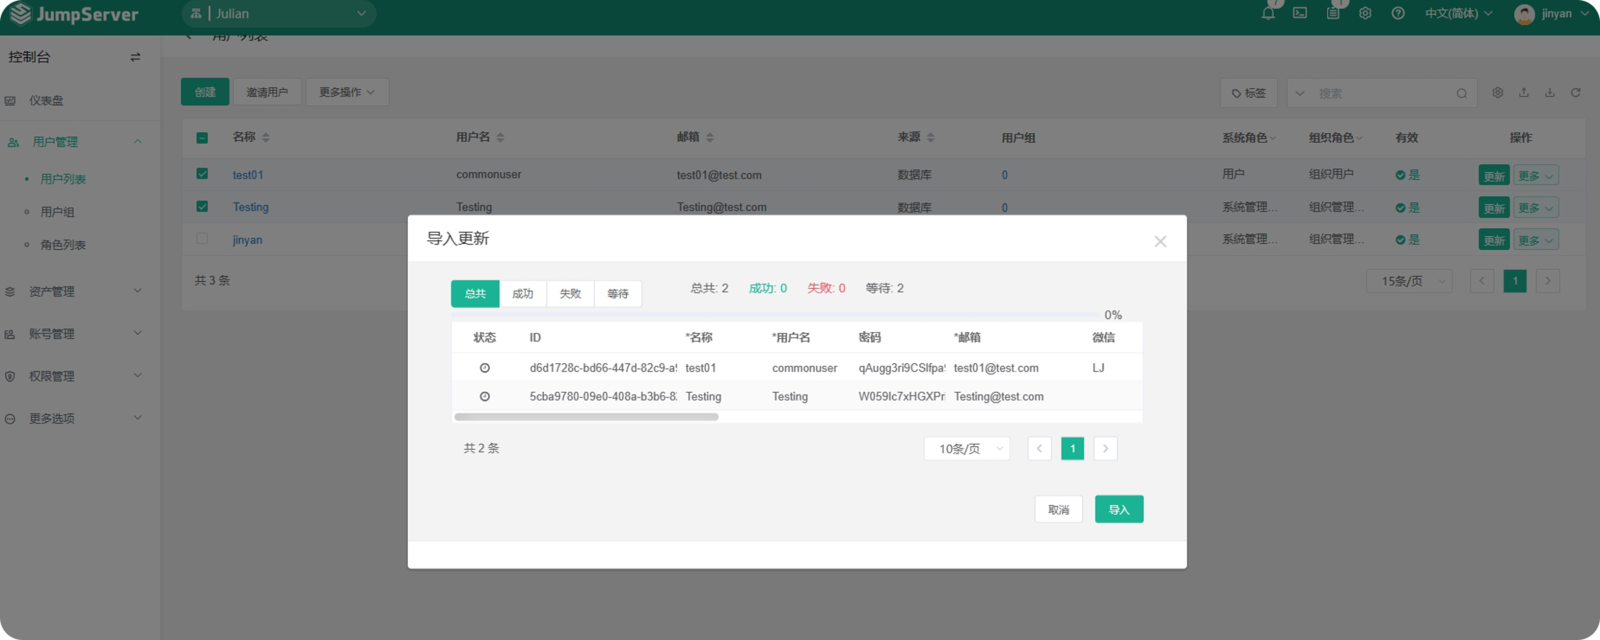The height and width of the screenshot is (640, 1600).
Task: Click the jinyan user avatar
Action: tap(1524, 14)
